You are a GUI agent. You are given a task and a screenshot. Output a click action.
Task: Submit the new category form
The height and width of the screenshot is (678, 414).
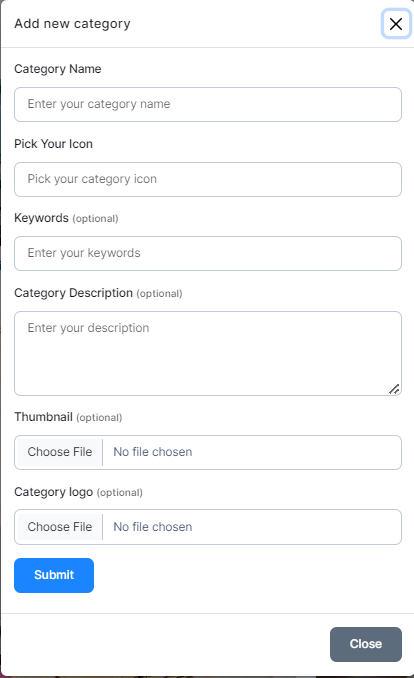click(54, 575)
